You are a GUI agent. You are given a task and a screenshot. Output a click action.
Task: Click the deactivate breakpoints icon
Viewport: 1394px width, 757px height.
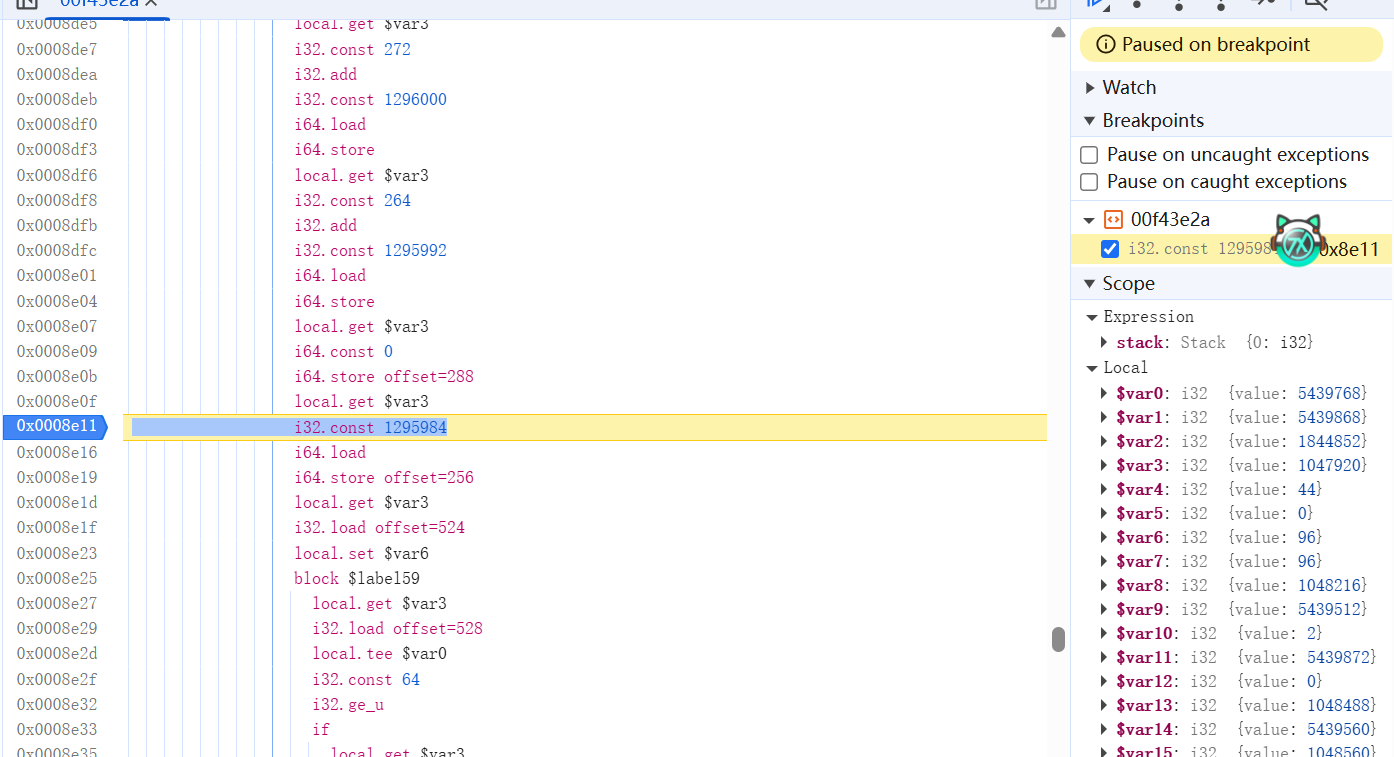1316,3
